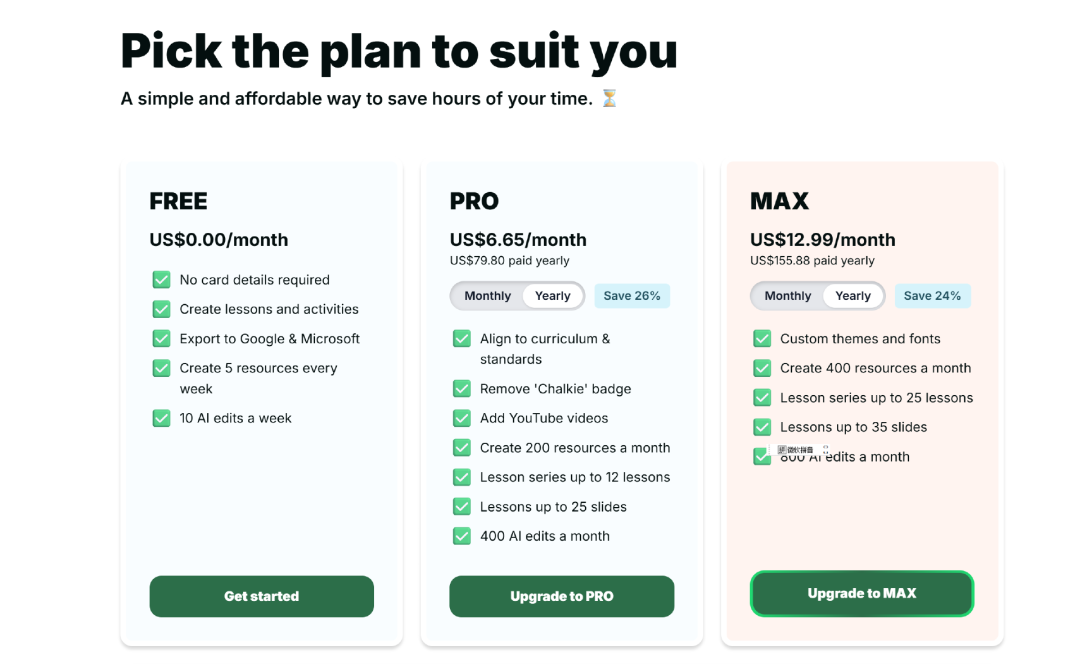Click checkmark icon beside 'No card details required'
This screenshot has height=664, width=1080.
(x=161, y=280)
